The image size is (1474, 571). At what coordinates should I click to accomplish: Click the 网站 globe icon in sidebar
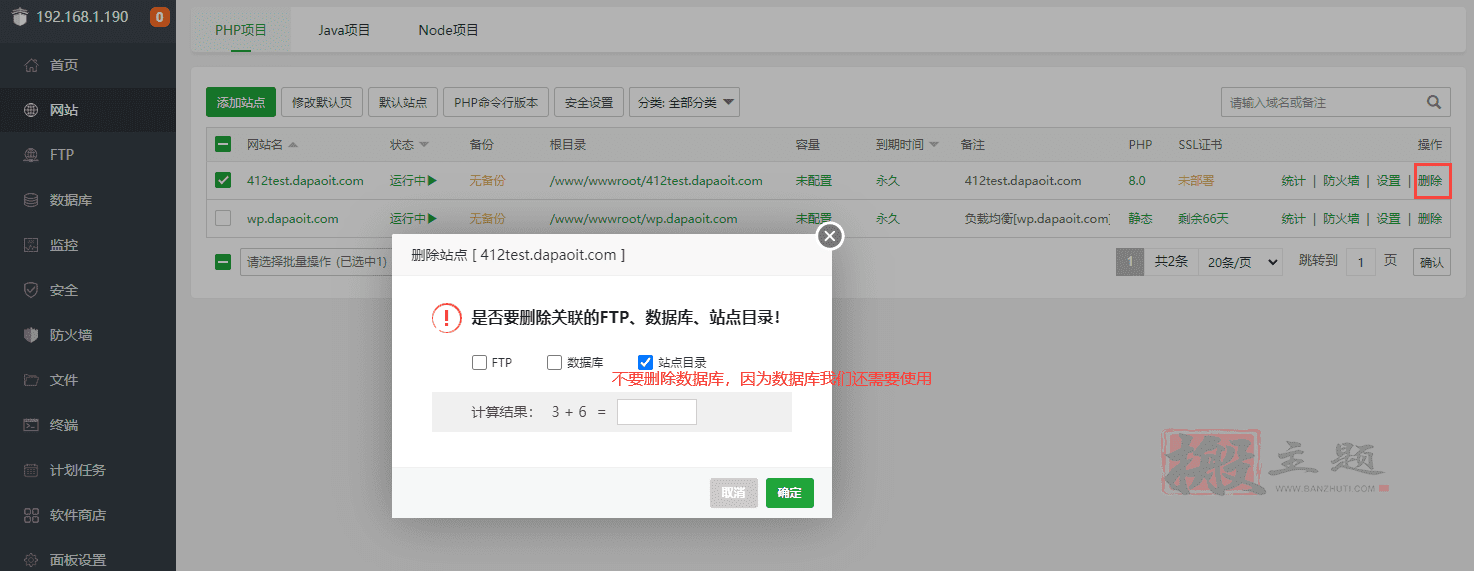31,110
